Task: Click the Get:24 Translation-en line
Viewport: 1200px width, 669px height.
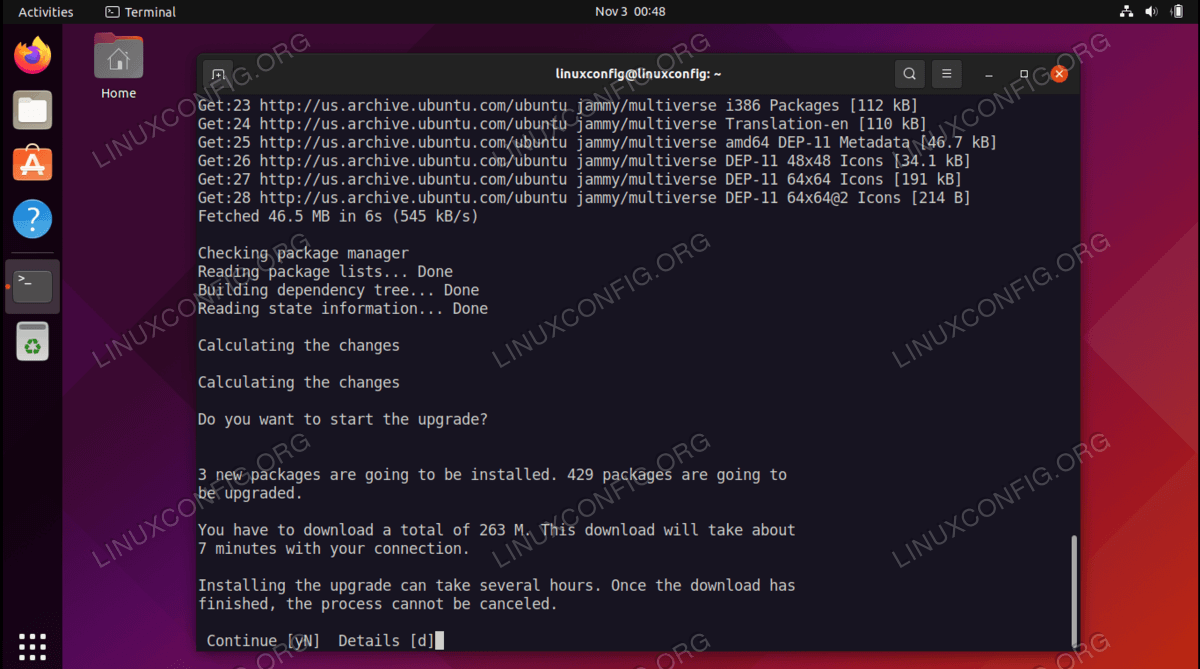Action: 562,124
